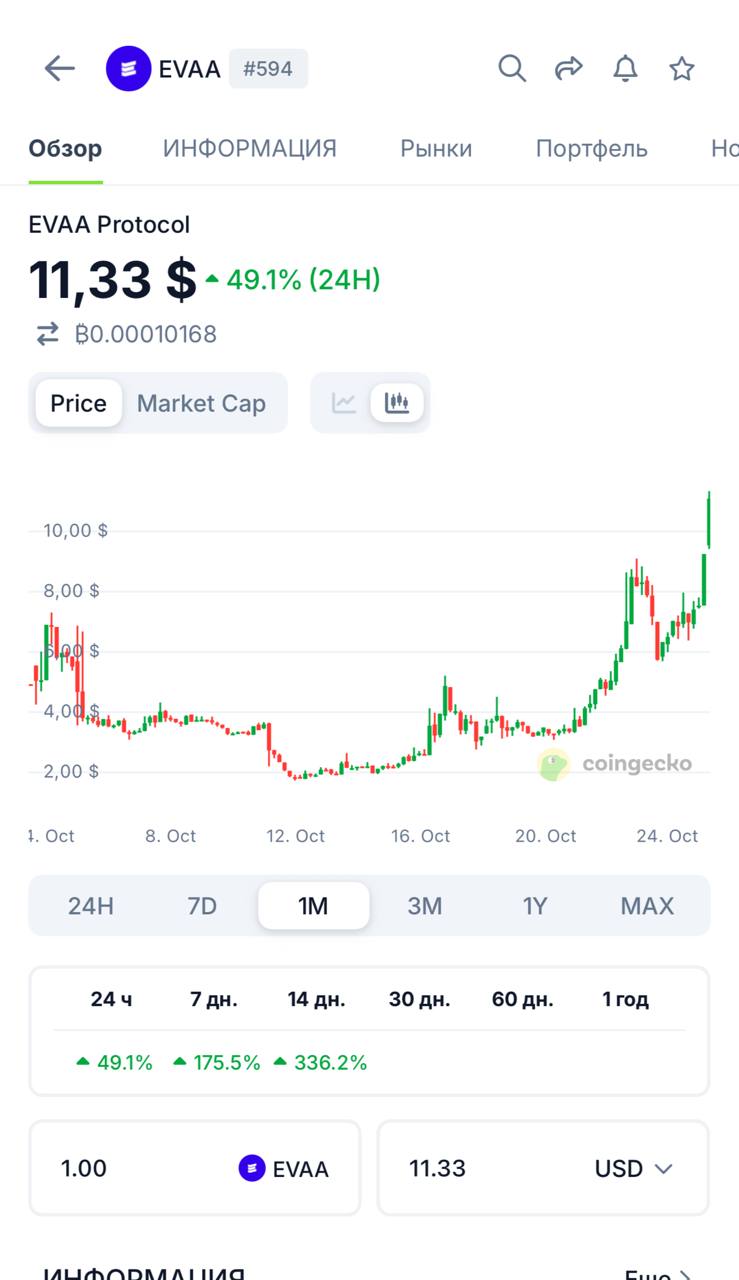Image resolution: width=739 pixels, height=1280 pixels.
Task: Choose the 3M chart range
Action: click(x=424, y=906)
